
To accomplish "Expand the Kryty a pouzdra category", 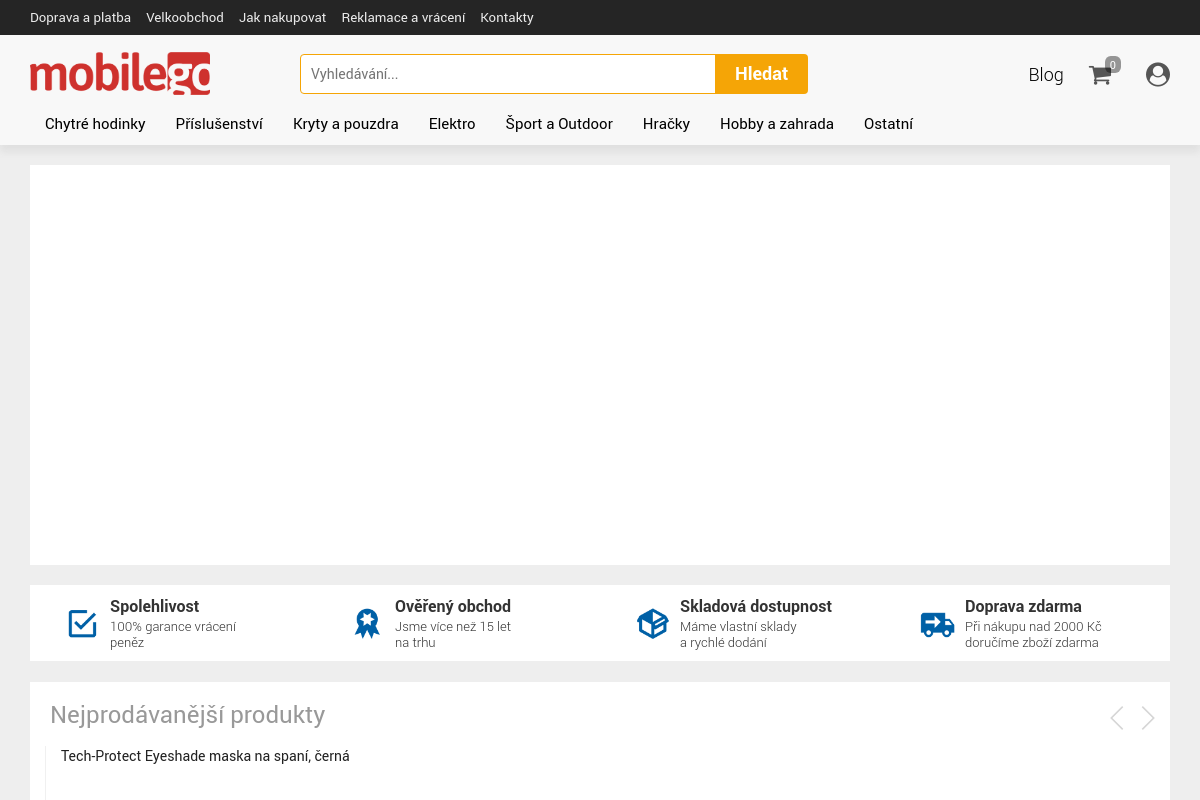I will coord(345,124).
